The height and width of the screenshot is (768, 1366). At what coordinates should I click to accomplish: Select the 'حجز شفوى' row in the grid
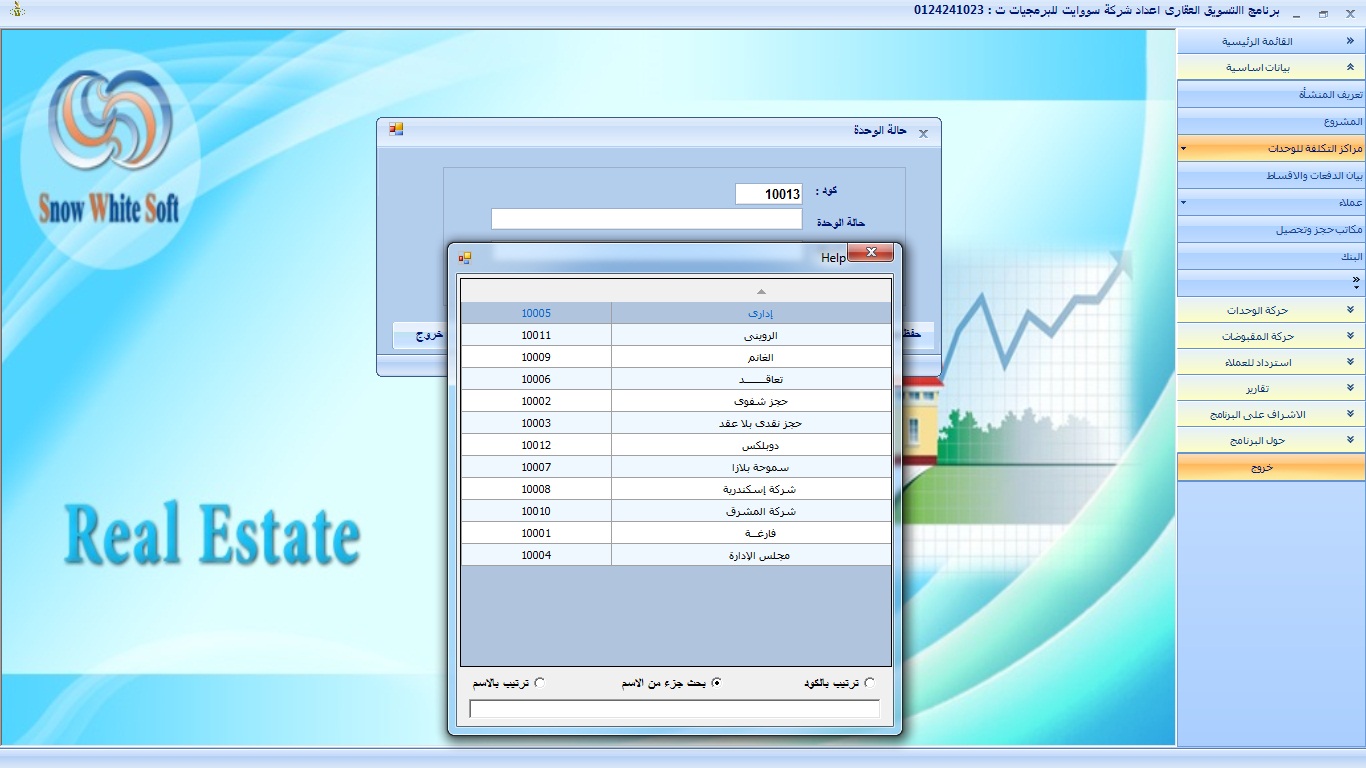(x=675, y=401)
